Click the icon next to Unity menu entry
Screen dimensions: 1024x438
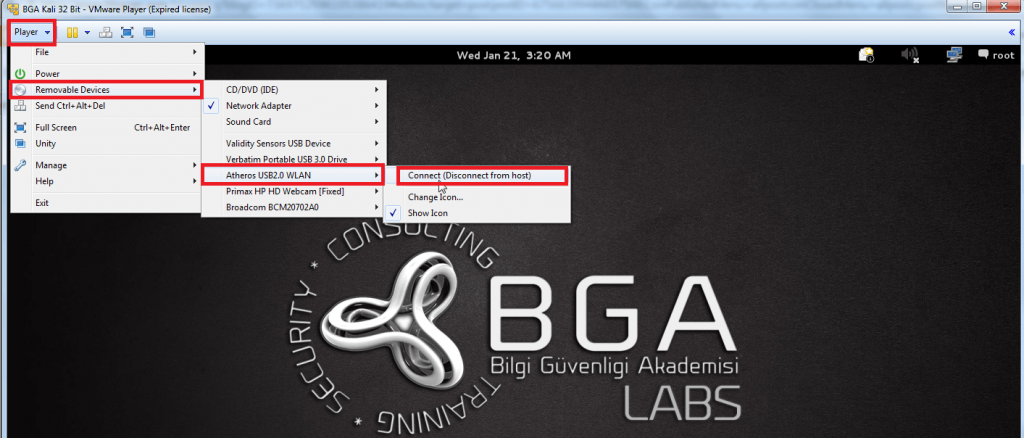20,144
